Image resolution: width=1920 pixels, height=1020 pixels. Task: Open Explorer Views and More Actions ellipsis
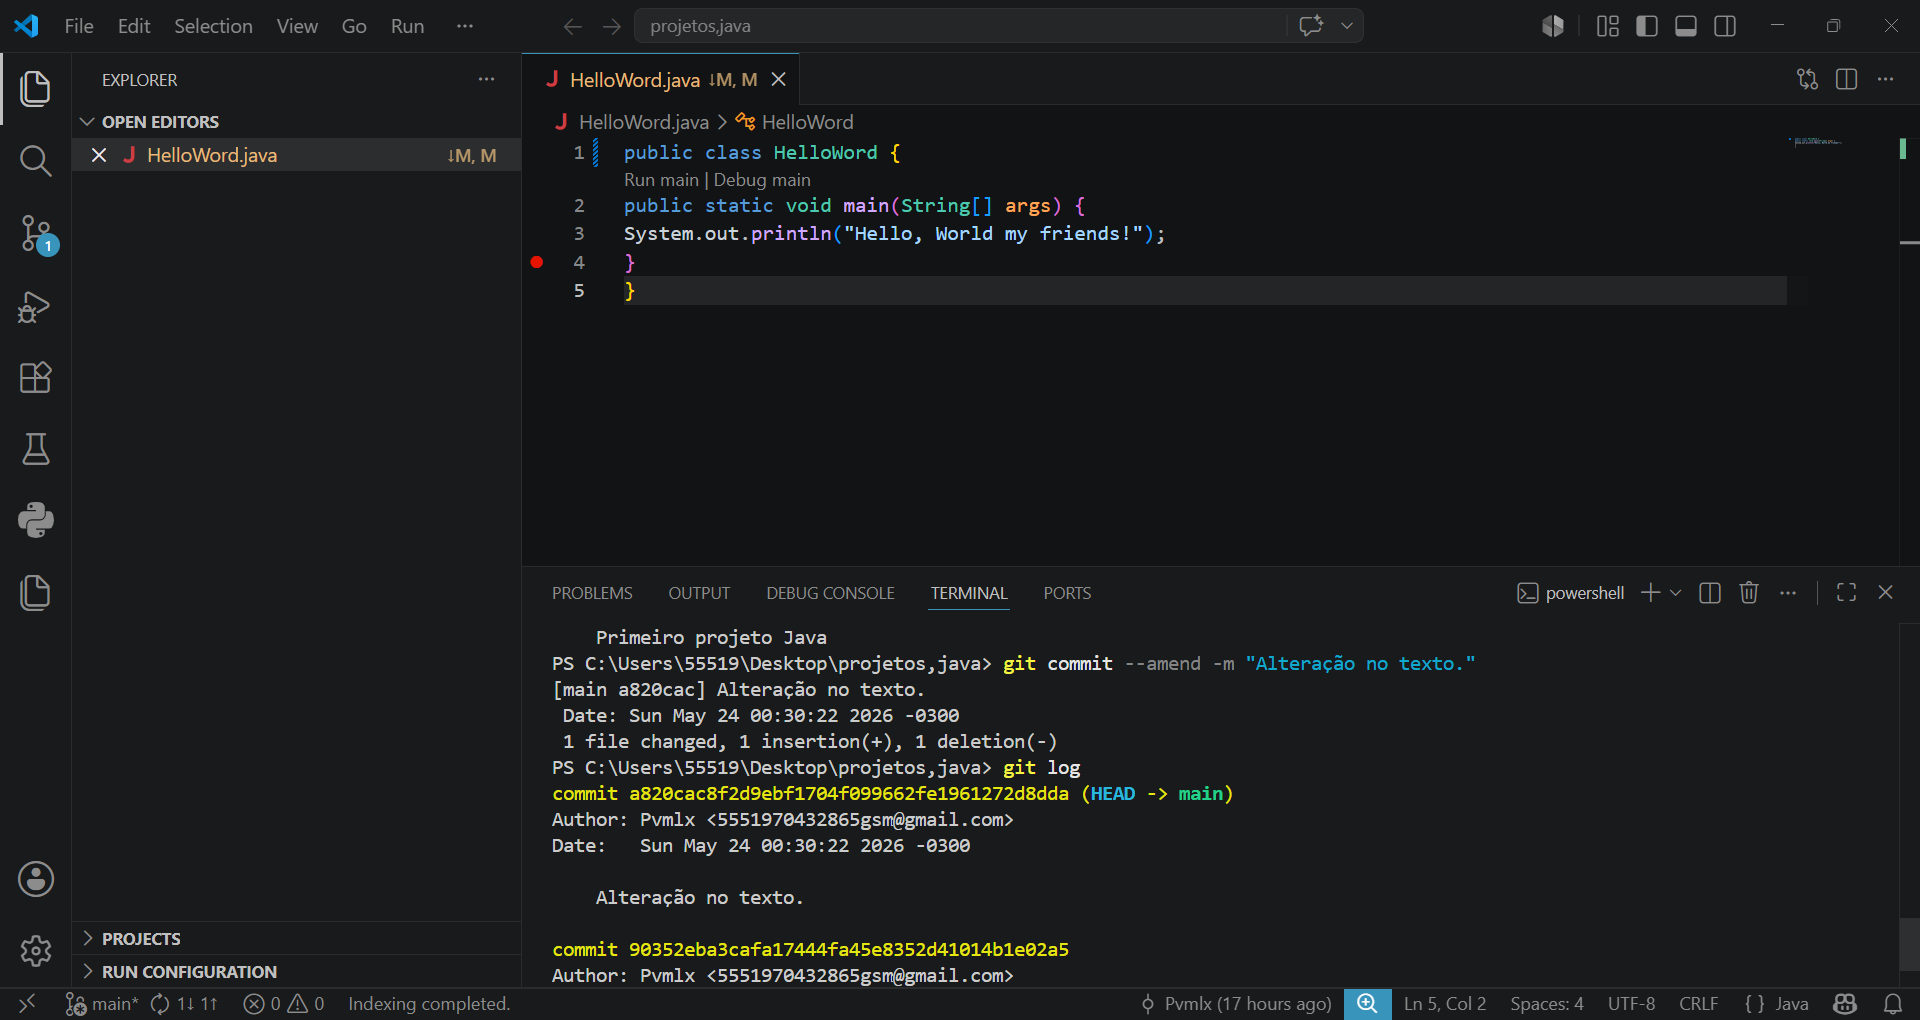coord(486,79)
